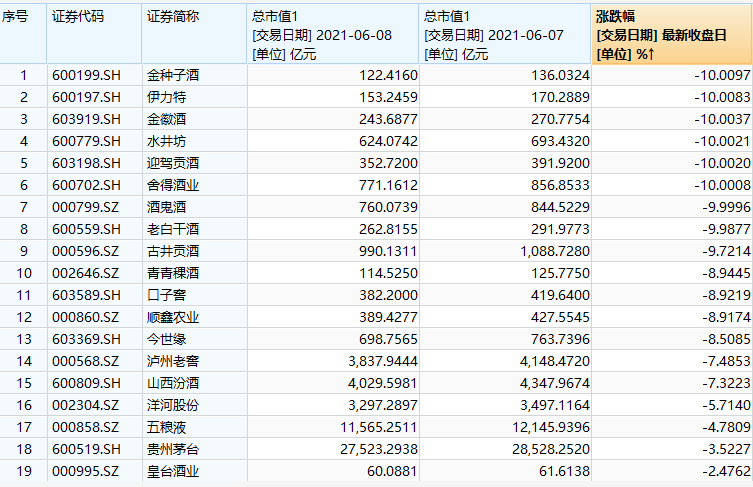Click the stock name 金徽酒
The height and width of the screenshot is (487, 753).
166,119
